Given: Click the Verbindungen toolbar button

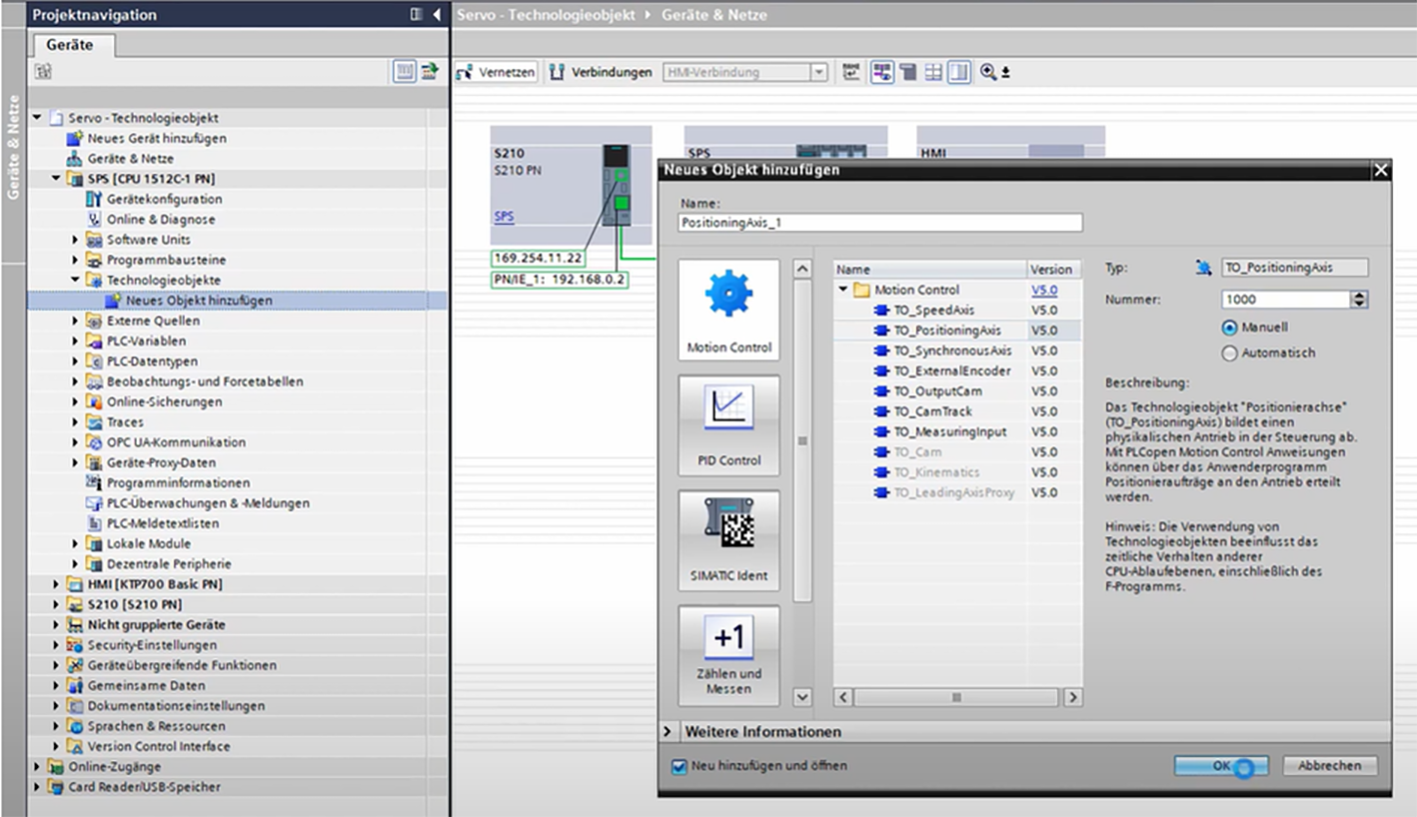Looking at the screenshot, I should [601, 72].
